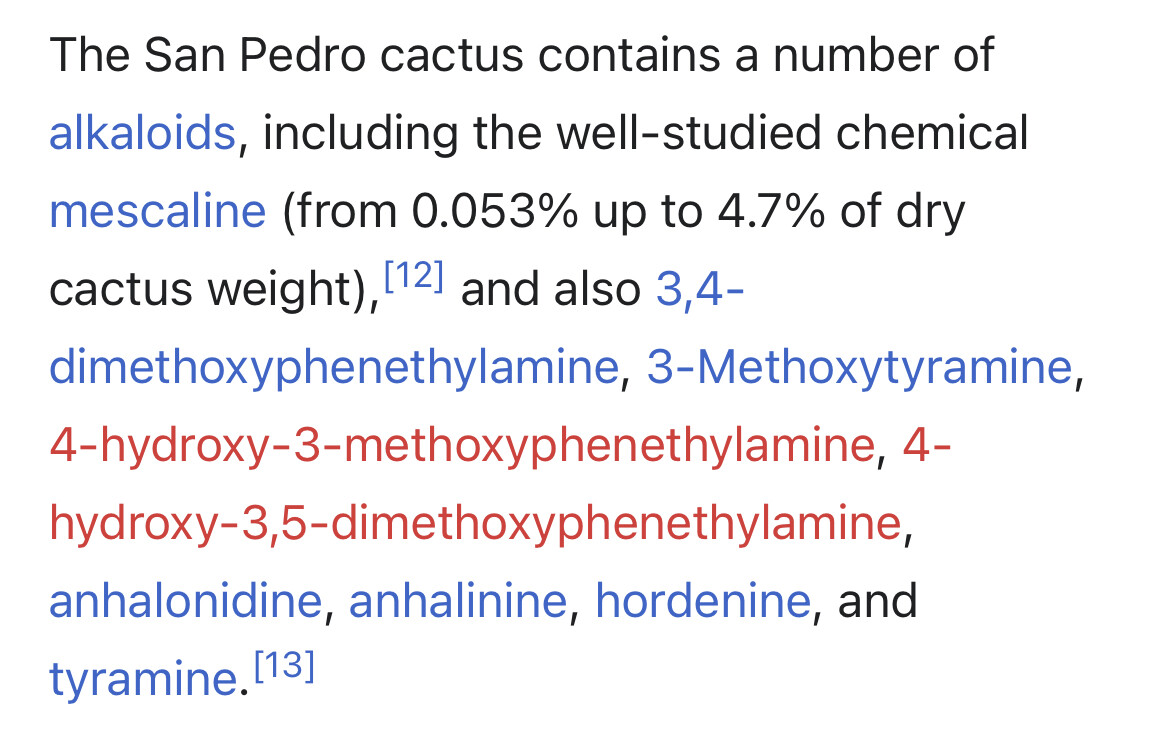Select the tyramine link
The width and height of the screenshot is (1170, 738).
pyautogui.click(x=143, y=679)
